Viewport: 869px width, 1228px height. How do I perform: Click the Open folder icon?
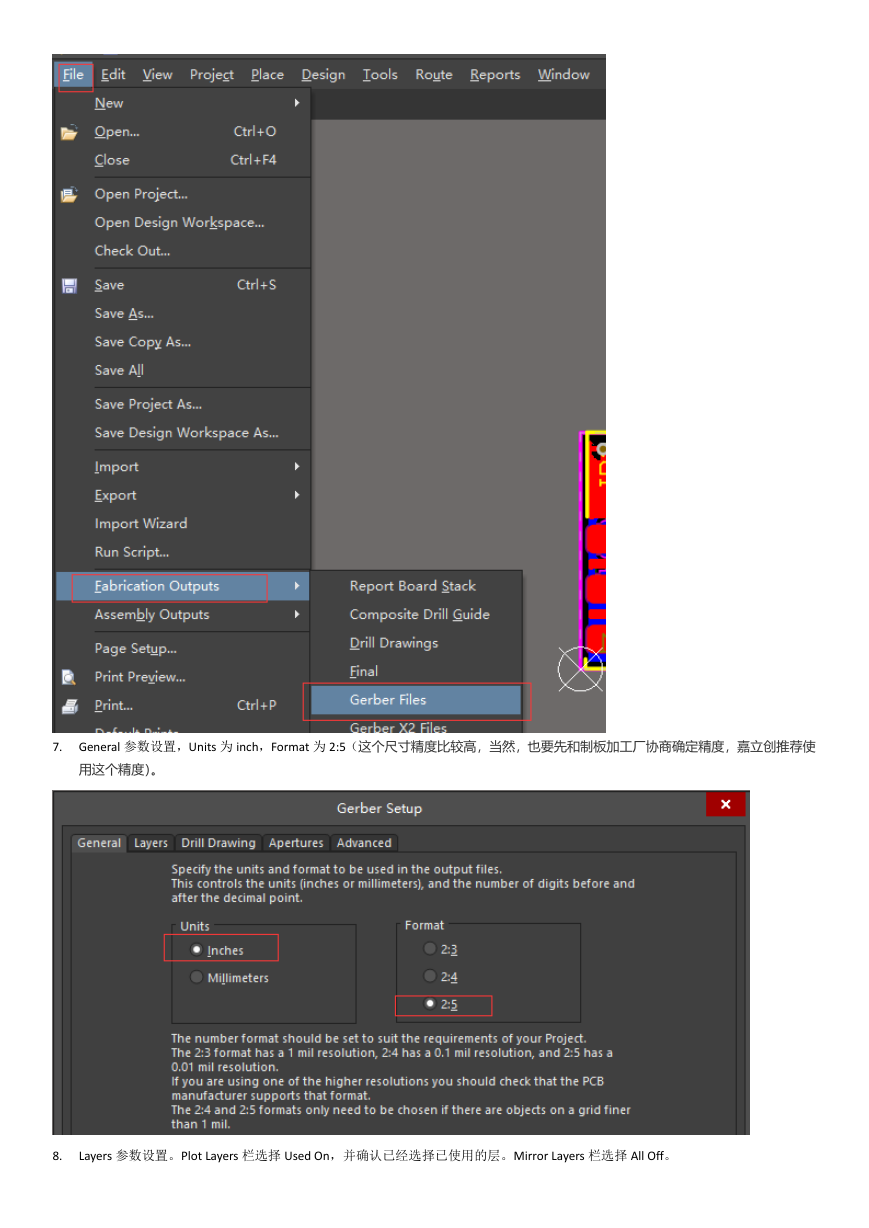pyautogui.click(x=69, y=132)
